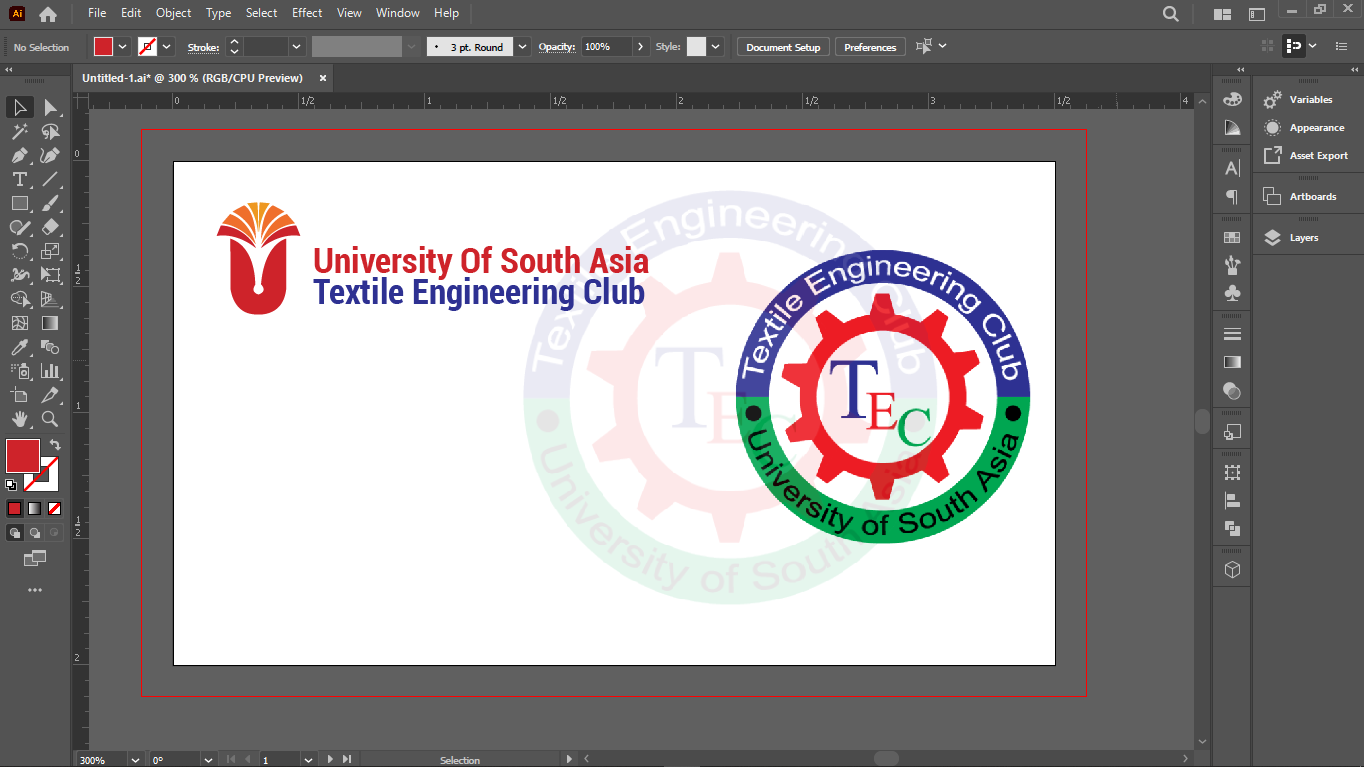Open the Effect menu
Image resolution: width=1364 pixels, height=767 pixels.
pos(307,13)
